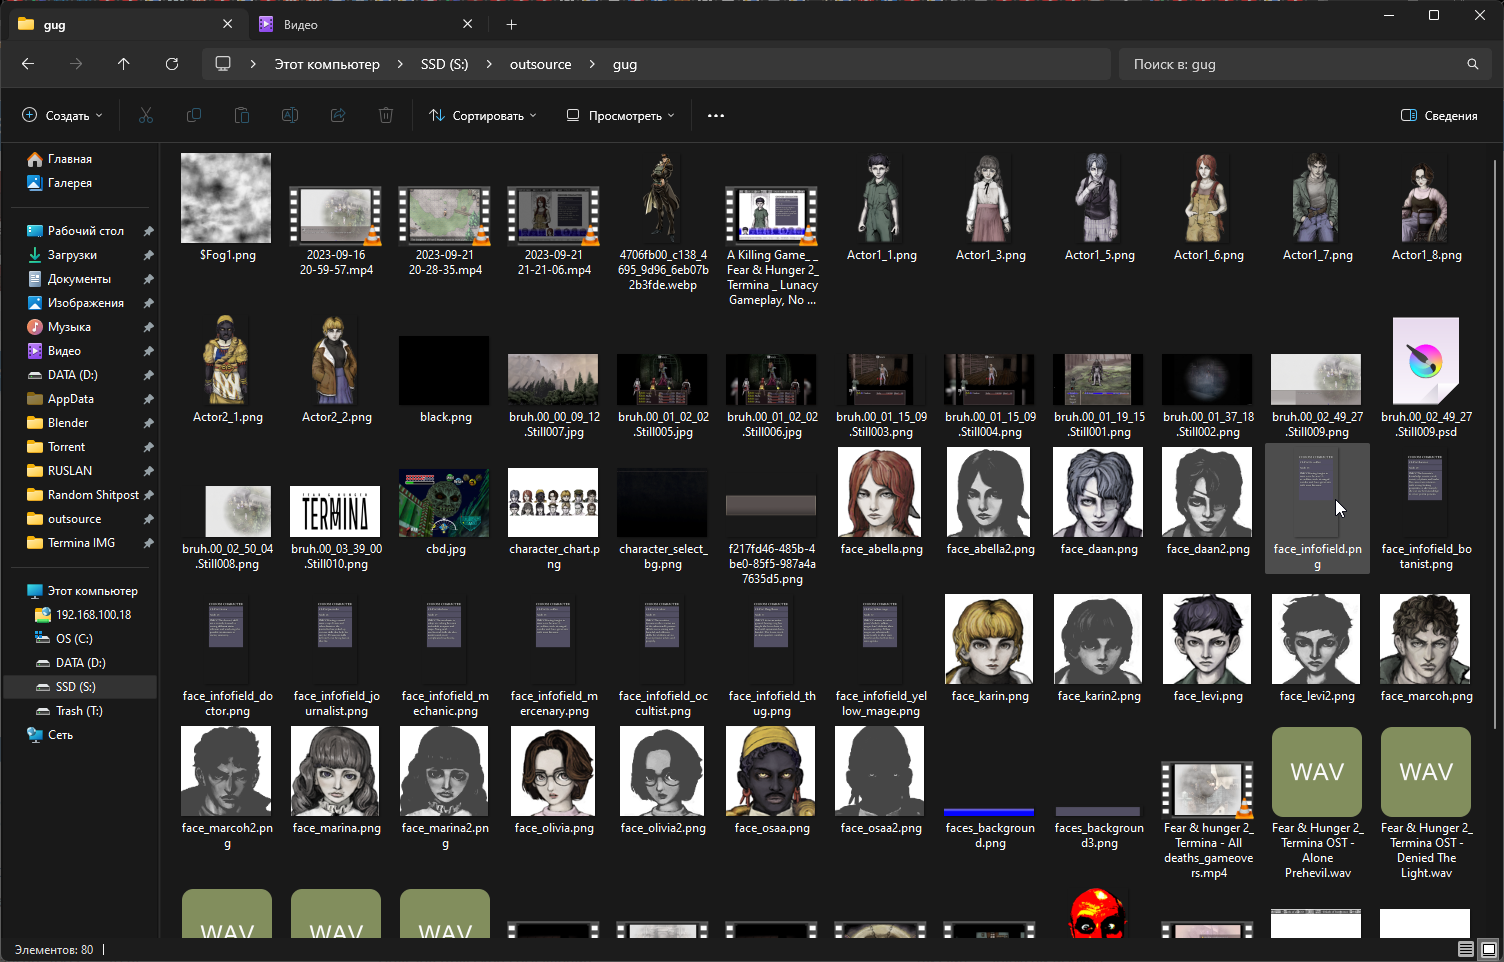Expand chevron after Этот компьютер in path
Image resolution: width=1504 pixels, height=962 pixels.
pyautogui.click(x=400, y=64)
